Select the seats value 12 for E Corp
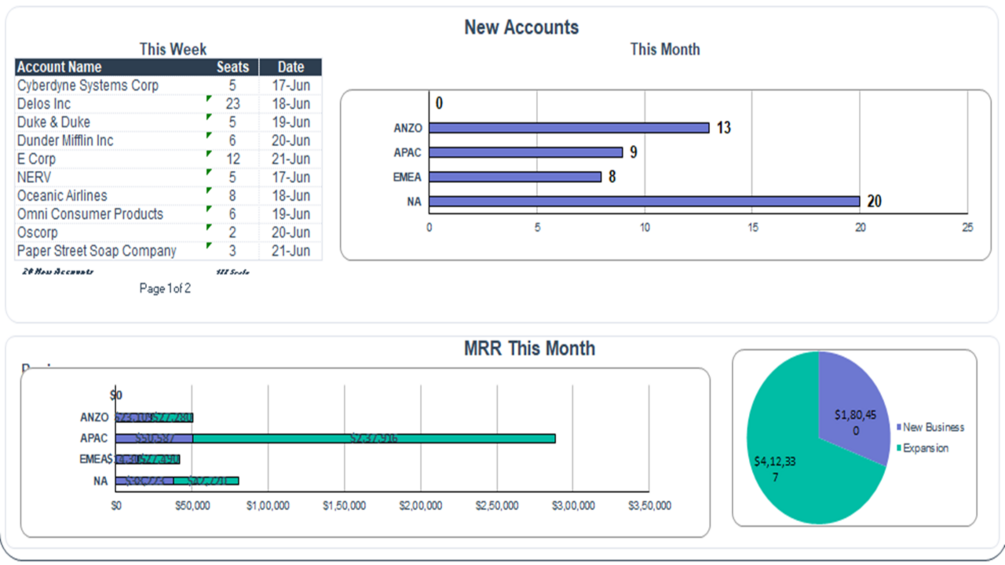 233,159
